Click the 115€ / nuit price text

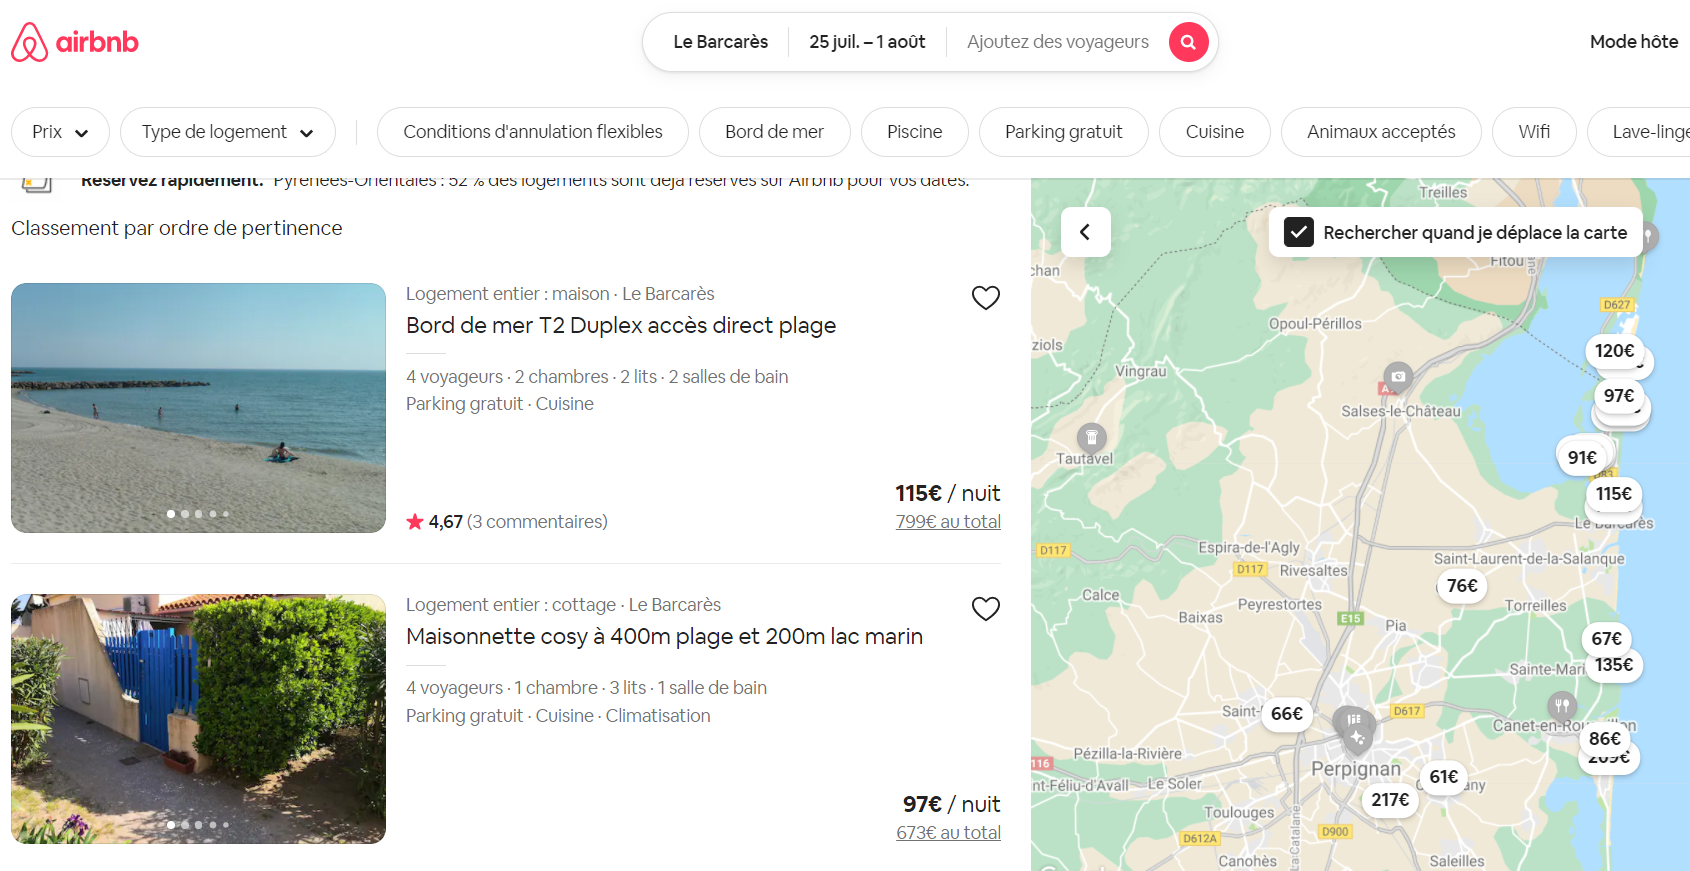click(947, 493)
